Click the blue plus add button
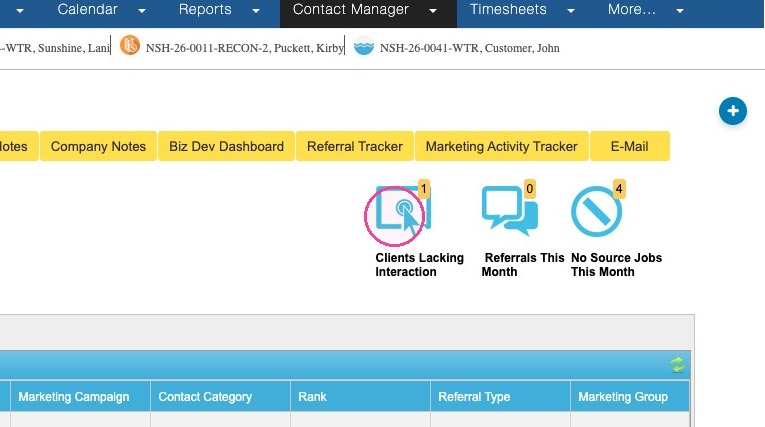Screen dimensions: 765x427 (732, 111)
